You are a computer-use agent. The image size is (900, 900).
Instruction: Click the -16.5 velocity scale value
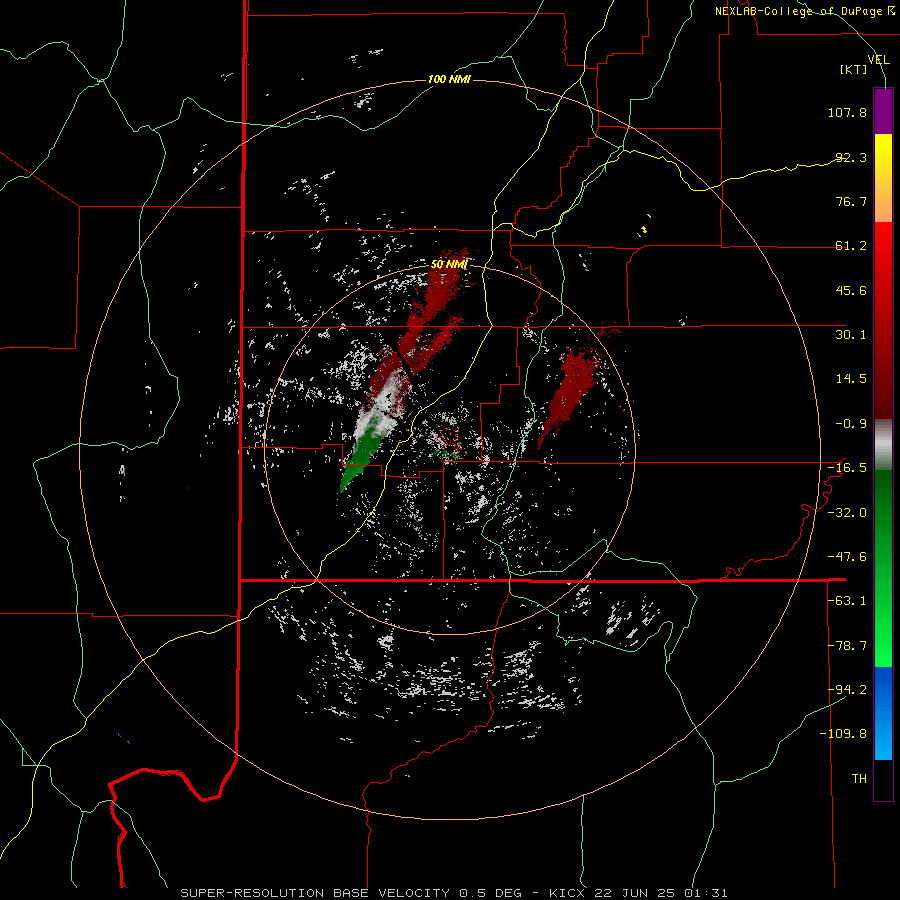click(847, 468)
